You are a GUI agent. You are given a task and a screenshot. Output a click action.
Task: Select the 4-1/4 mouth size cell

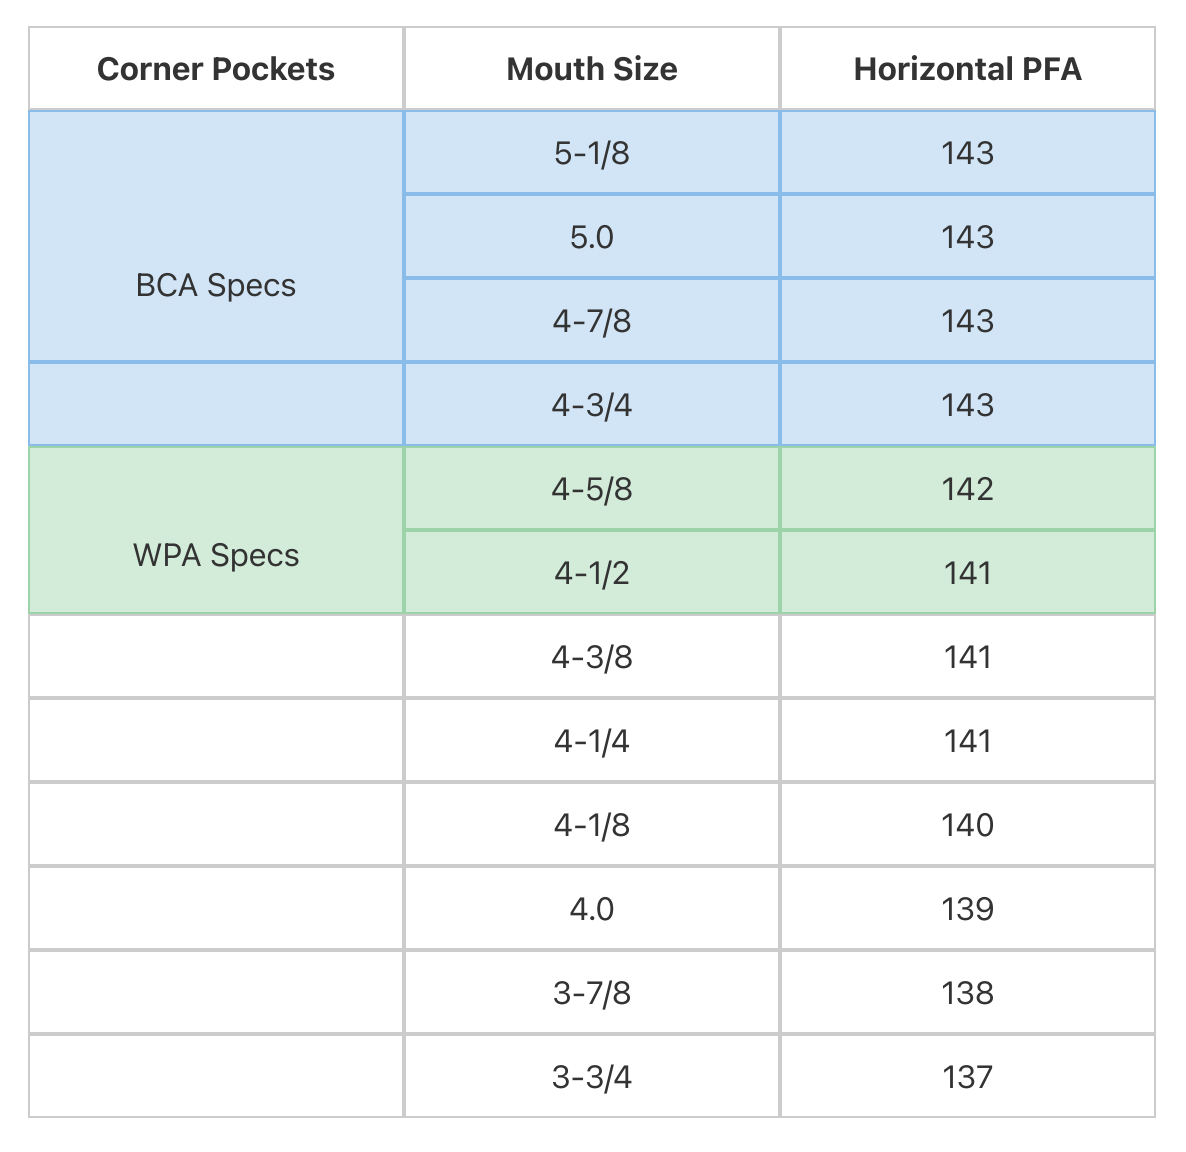click(x=592, y=741)
